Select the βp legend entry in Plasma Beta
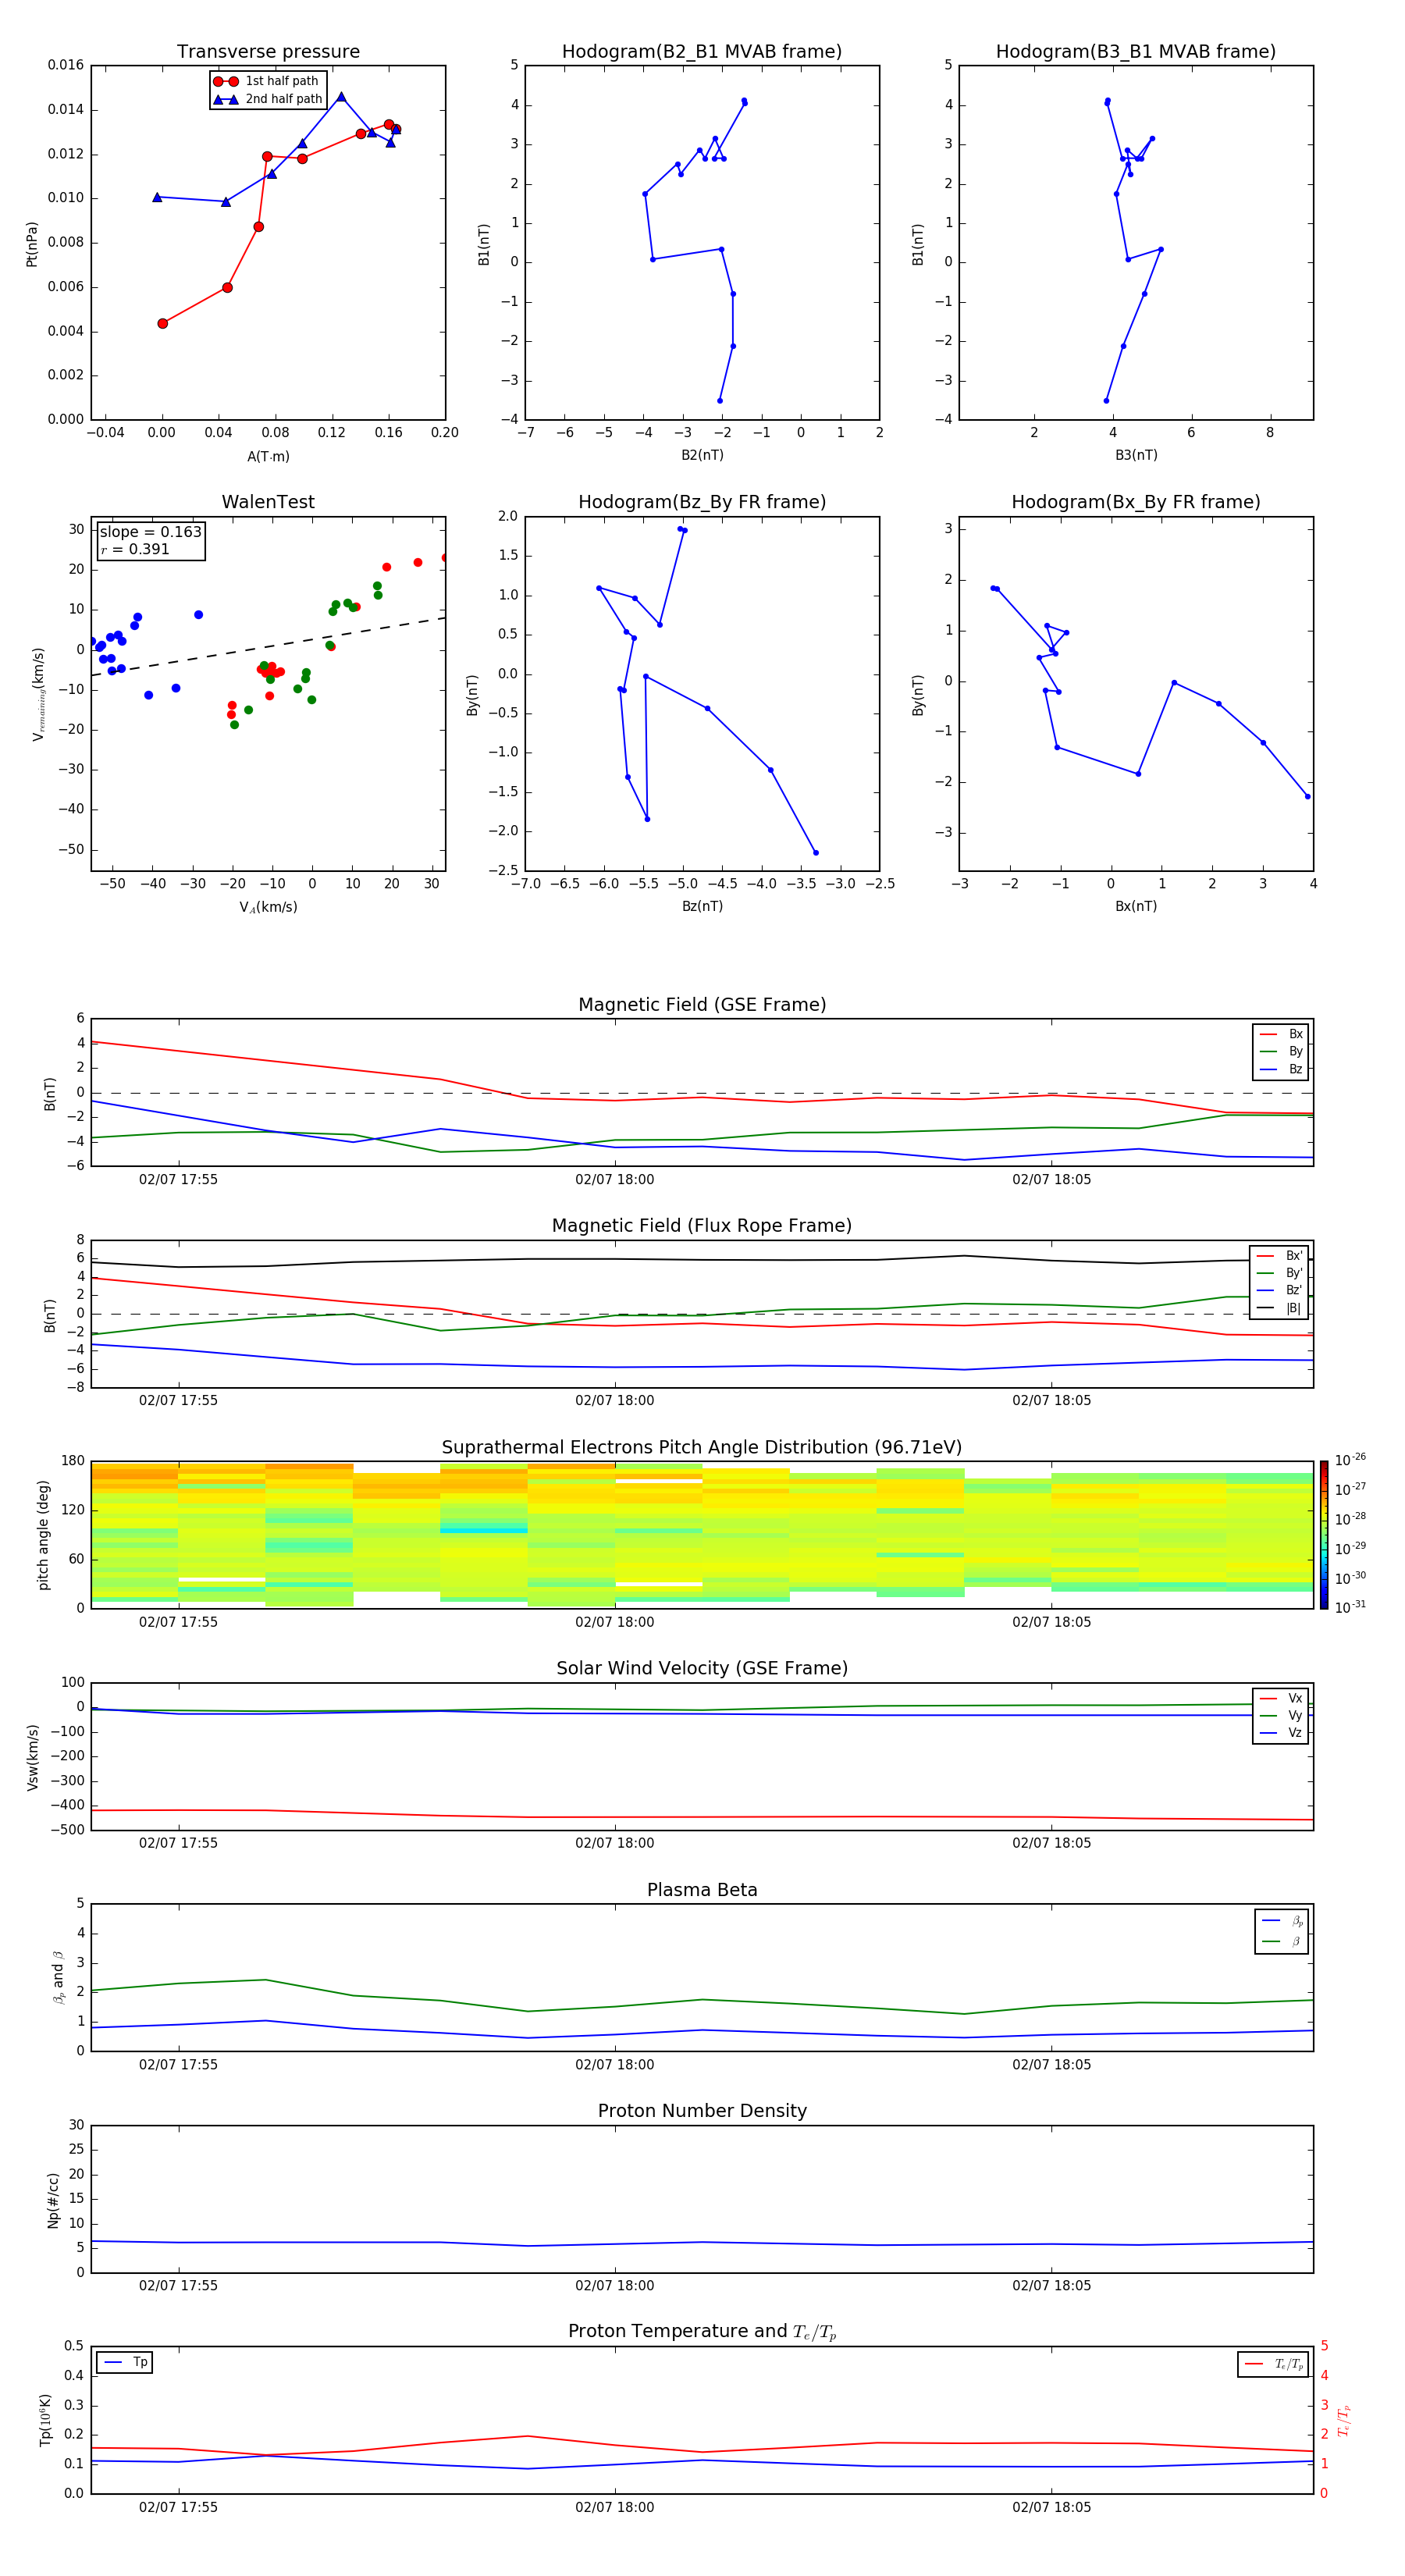This screenshot has height=2576, width=1405. 1283,1921
